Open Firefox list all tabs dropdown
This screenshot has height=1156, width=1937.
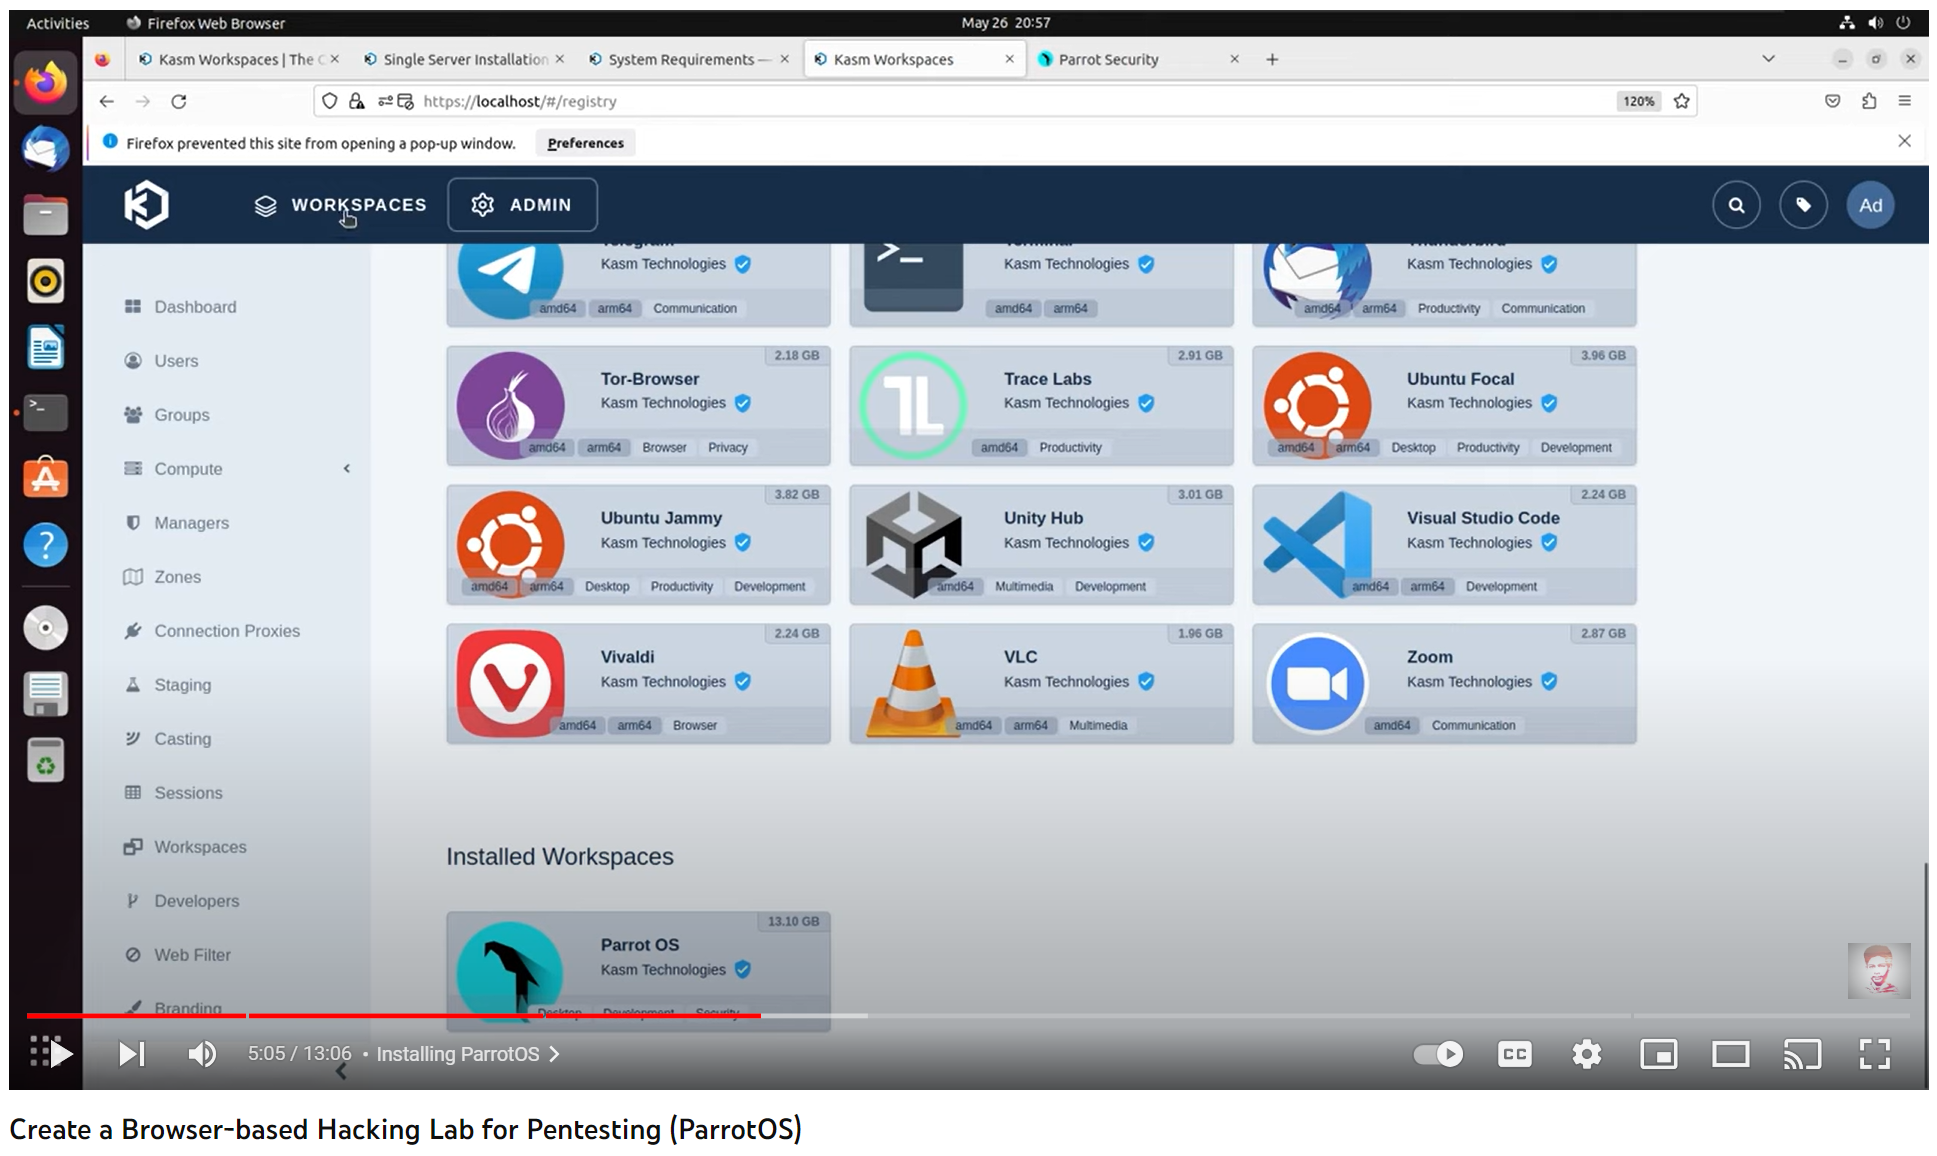coord(1768,59)
